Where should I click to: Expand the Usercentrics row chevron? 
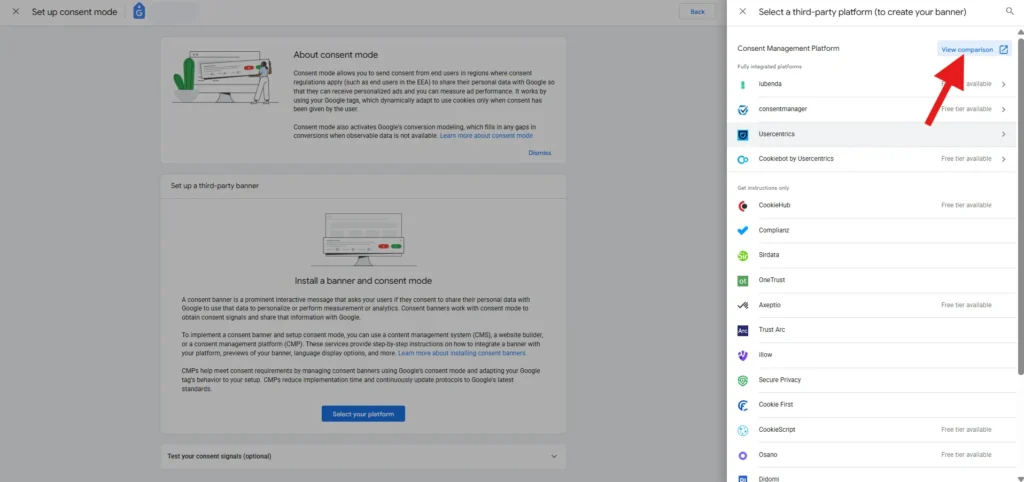coord(1004,134)
